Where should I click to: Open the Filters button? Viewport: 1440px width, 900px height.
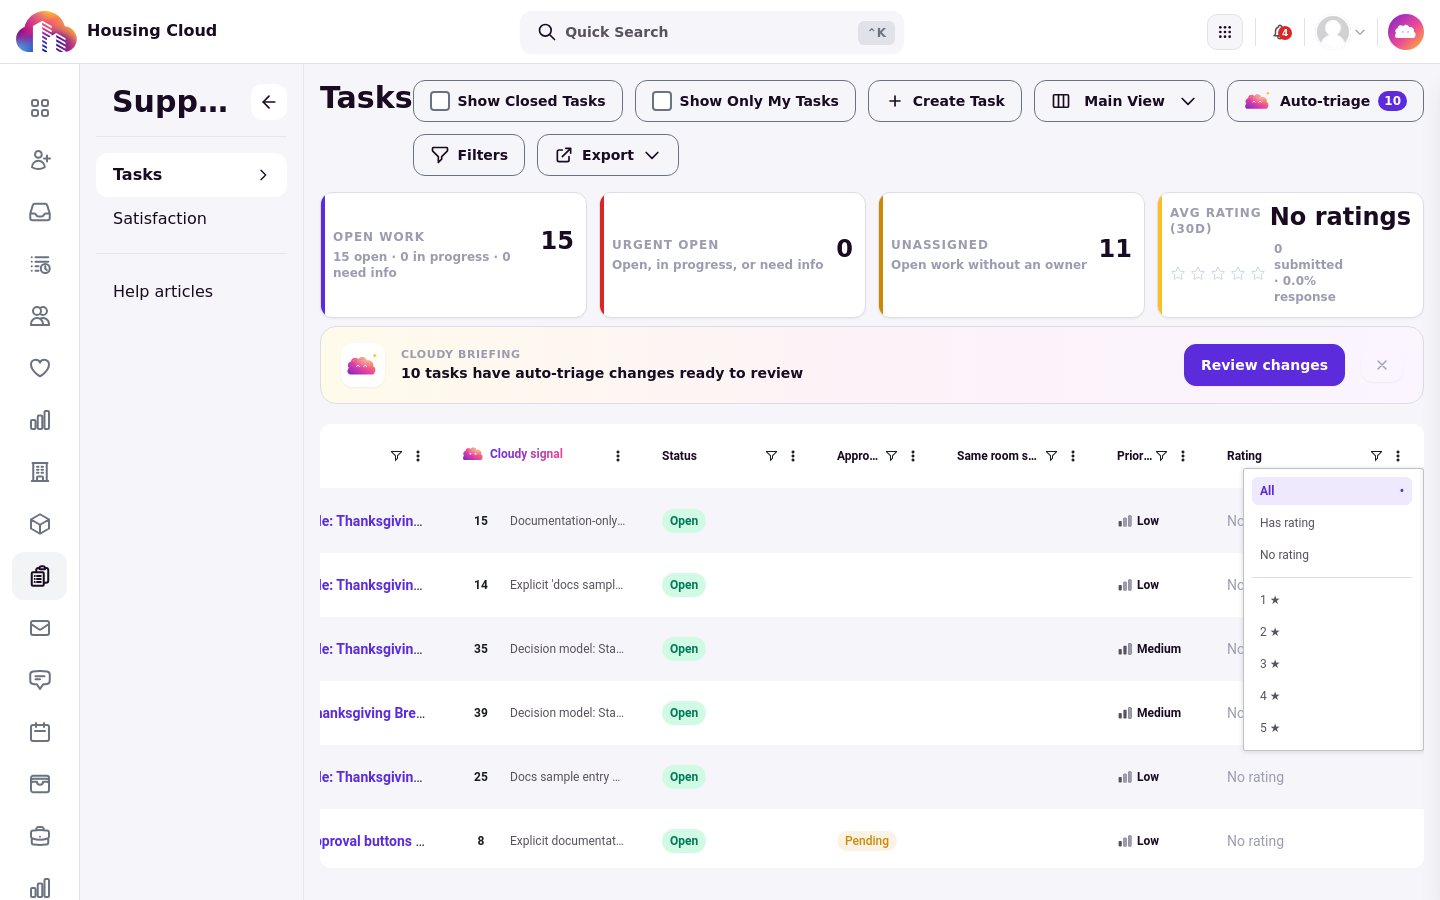click(x=469, y=155)
